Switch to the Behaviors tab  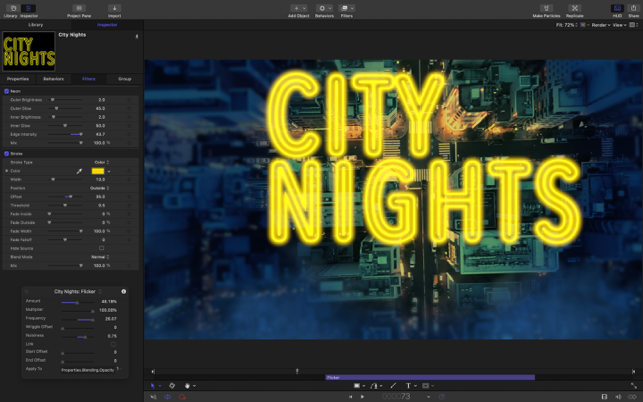53,78
